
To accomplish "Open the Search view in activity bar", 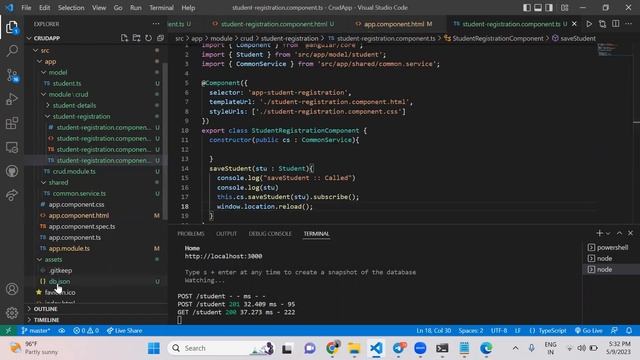I will point(12,51).
